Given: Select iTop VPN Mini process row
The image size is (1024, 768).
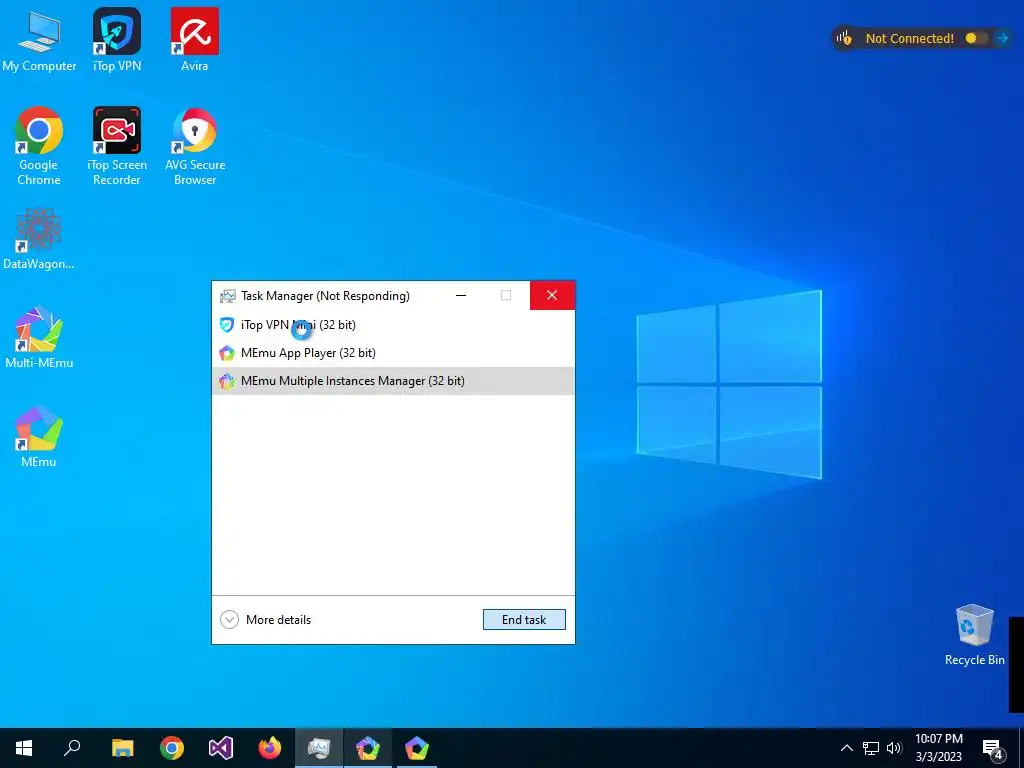Looking at the screenshot, I should tap(393, 325).
